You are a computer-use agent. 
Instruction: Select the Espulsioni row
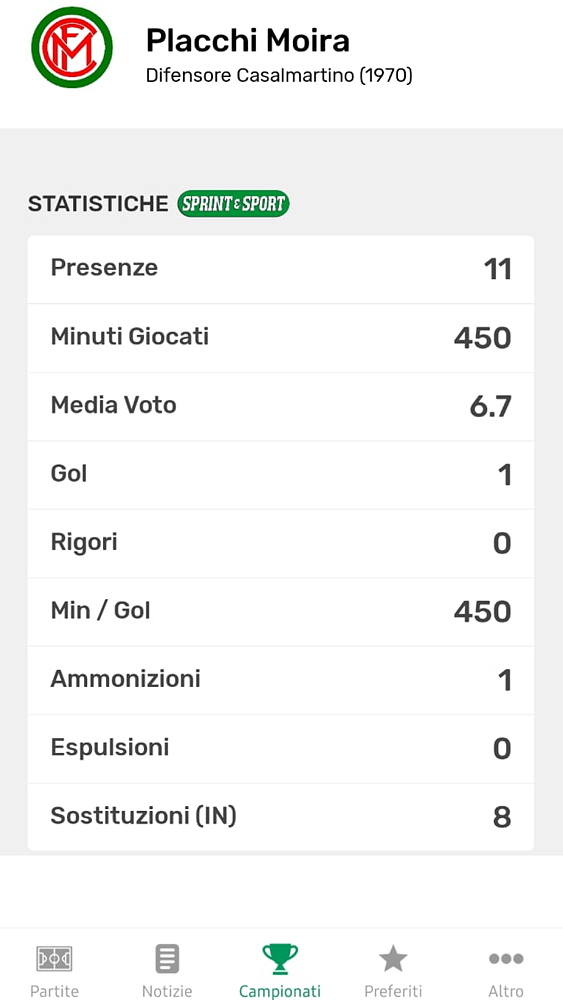[x=281, y=749]
